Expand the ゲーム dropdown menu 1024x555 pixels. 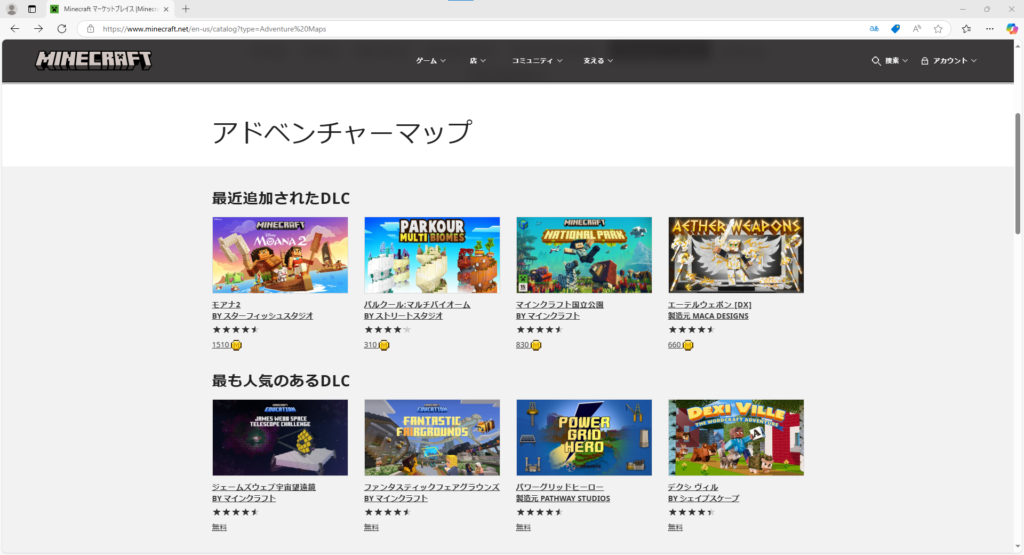pyautogui.click(x=430, y=61)
